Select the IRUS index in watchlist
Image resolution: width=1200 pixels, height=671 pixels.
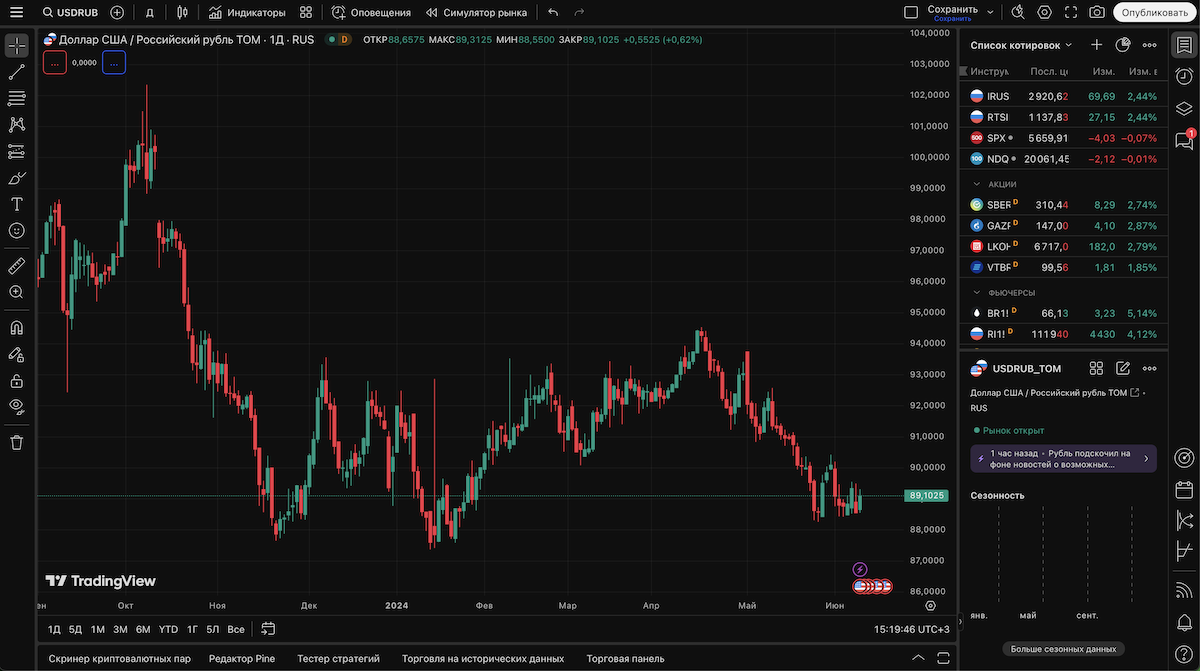(1063, 96)
